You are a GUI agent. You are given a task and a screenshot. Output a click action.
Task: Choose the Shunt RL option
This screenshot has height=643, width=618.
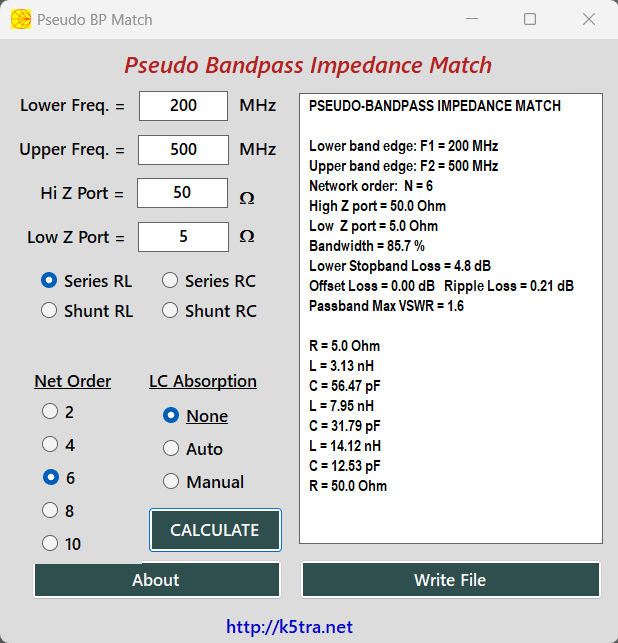pos(49,311)
